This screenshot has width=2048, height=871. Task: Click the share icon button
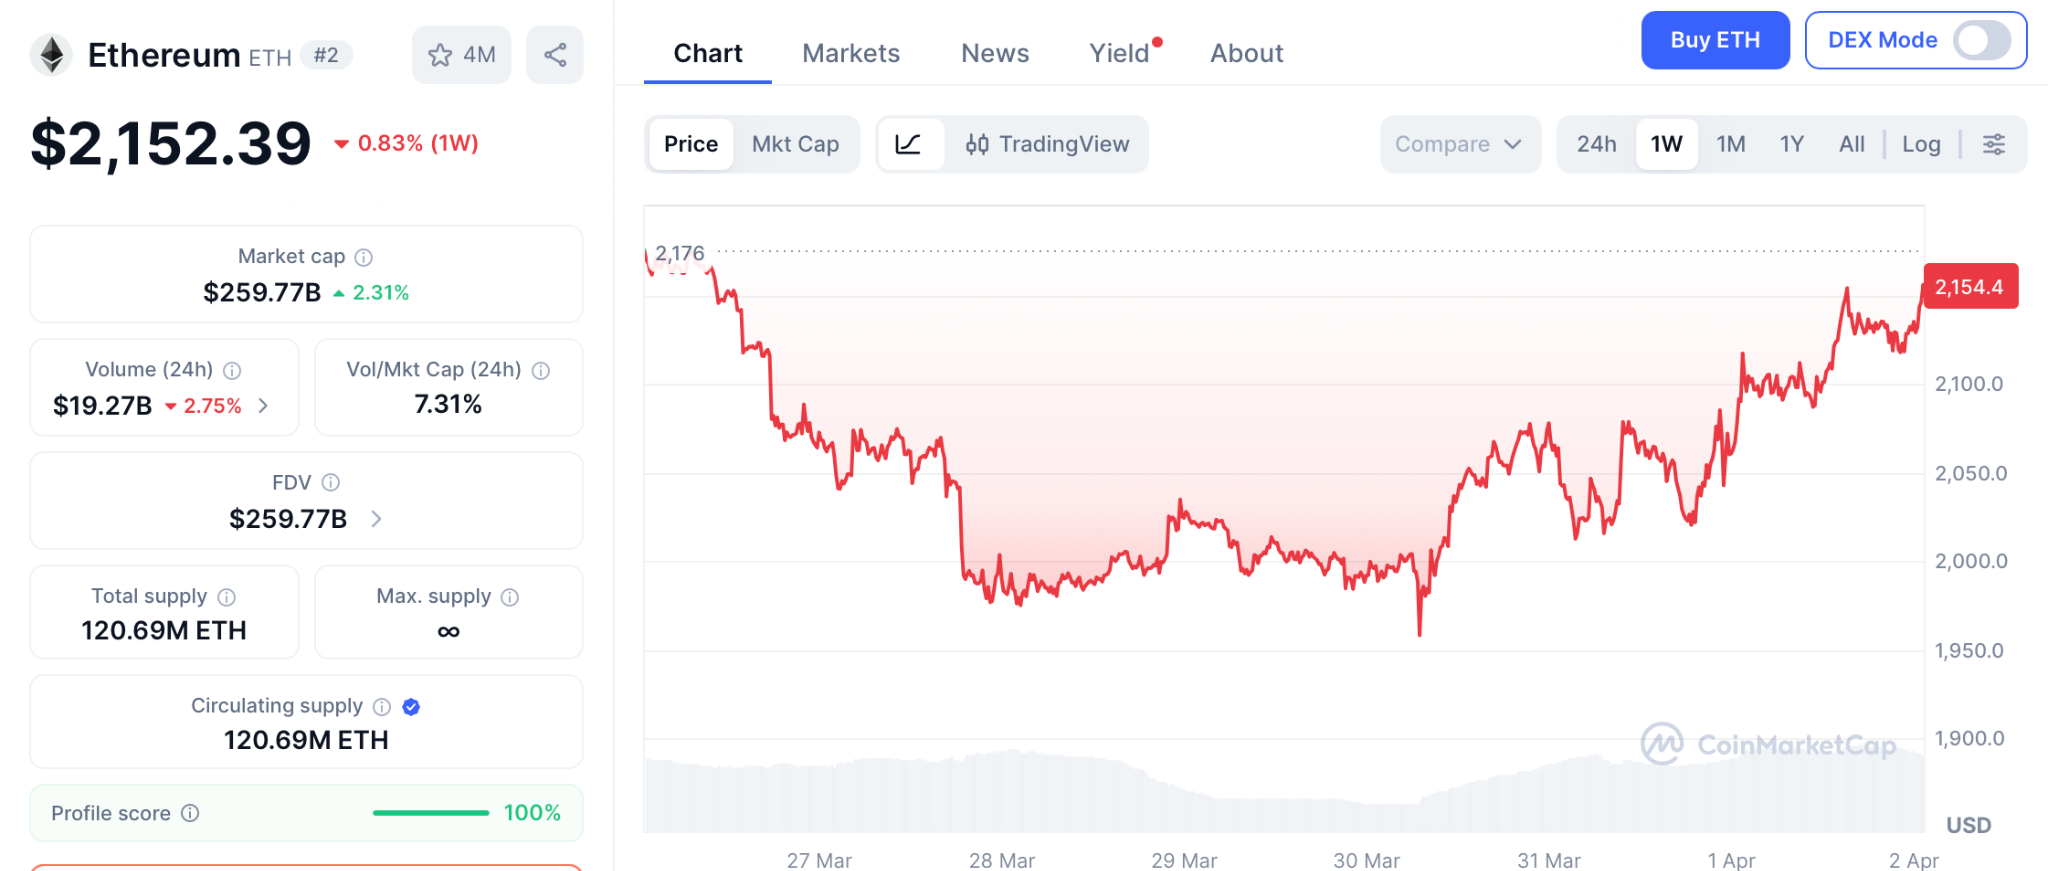coord(555,55)
